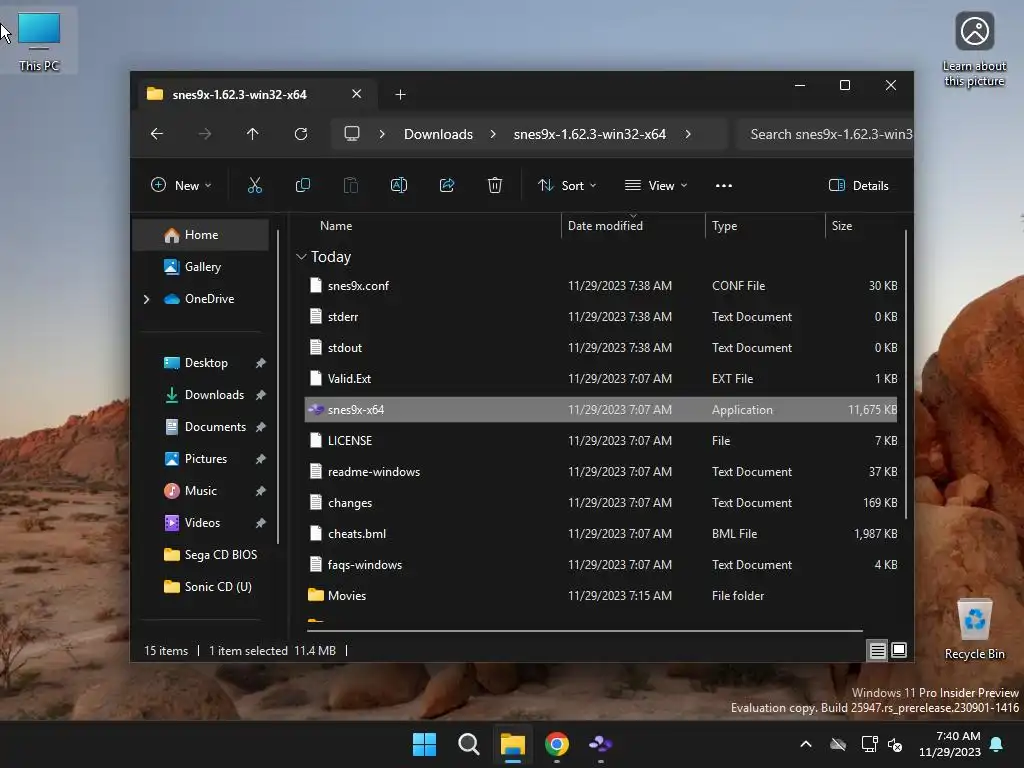The width and height of the screenshot is (1024, 768).
Task: Click the Delete trash icon
Action: 495,185
